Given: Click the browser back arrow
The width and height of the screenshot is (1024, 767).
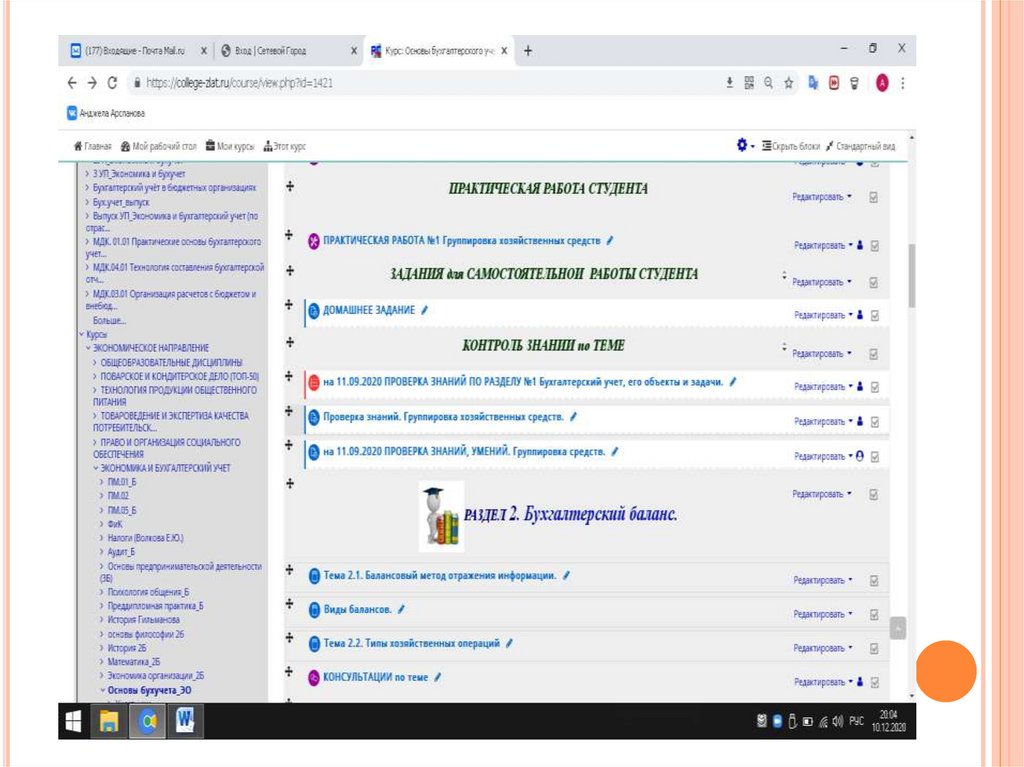Looking at the screenshot, I should coord(72,83).
